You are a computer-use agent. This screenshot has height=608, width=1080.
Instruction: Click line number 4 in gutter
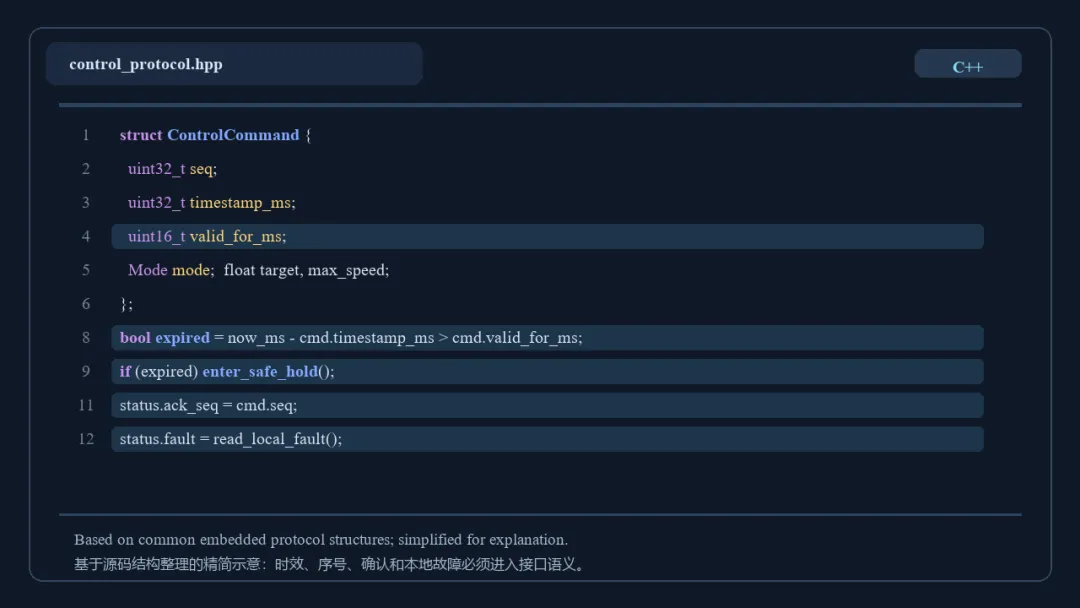point(86,236)
